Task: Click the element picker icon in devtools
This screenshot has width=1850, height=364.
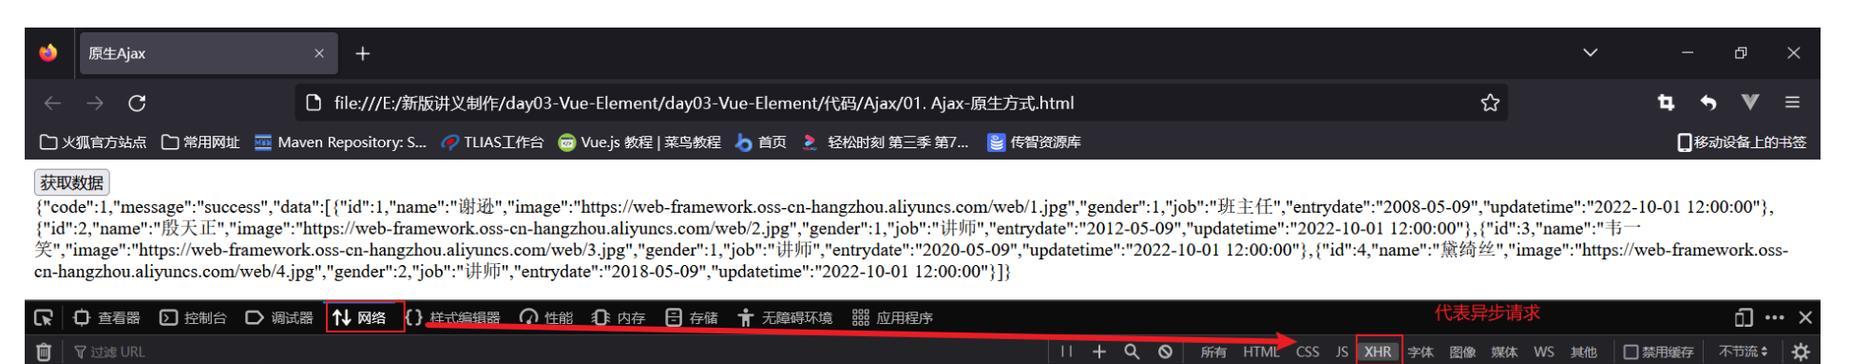Action: 43,318
